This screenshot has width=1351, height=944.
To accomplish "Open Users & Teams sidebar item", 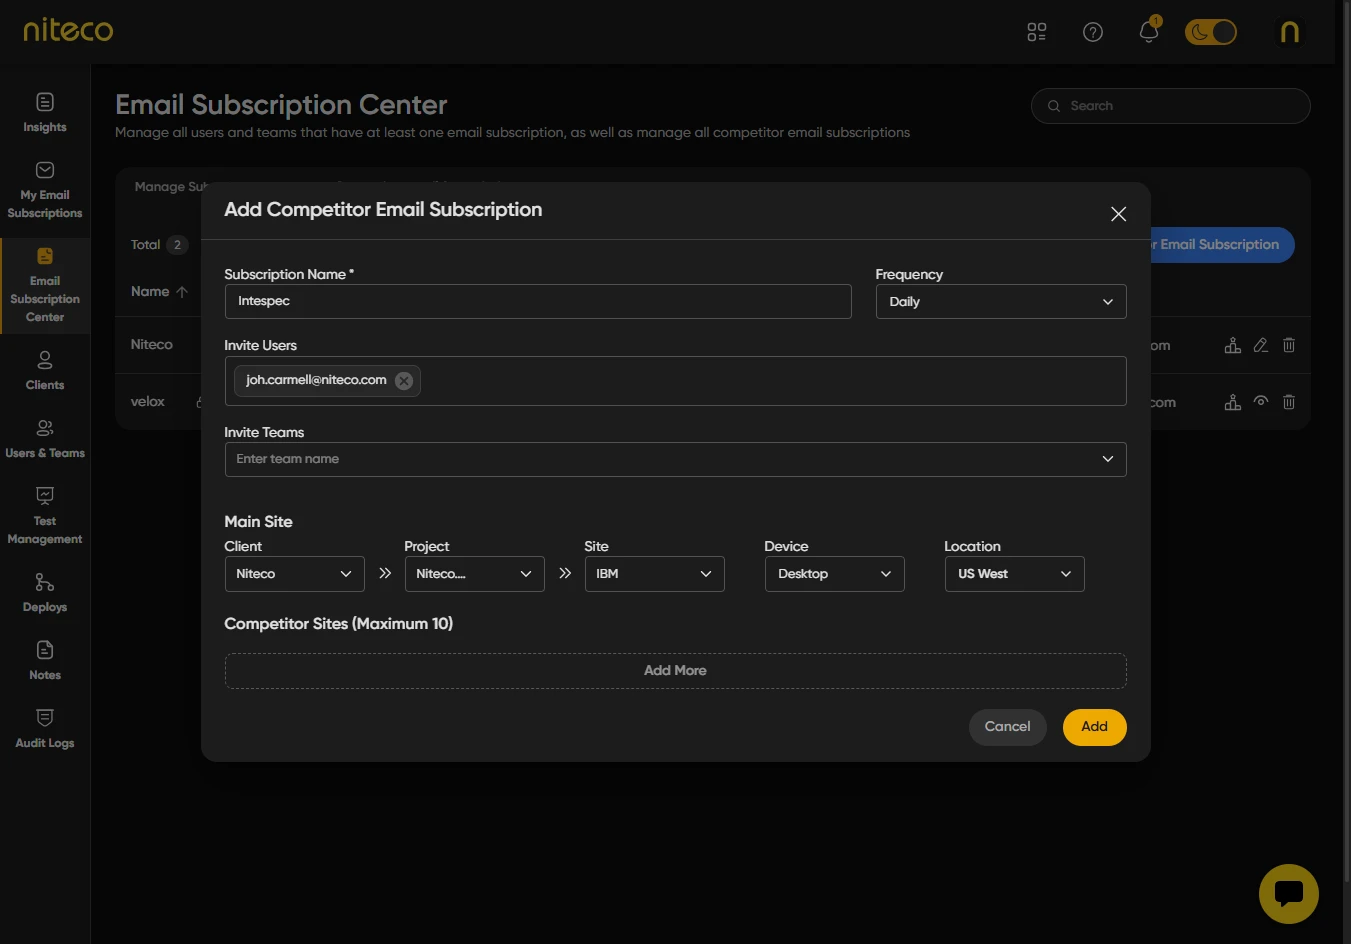I will pyautogui.click(x=45, y=438).
